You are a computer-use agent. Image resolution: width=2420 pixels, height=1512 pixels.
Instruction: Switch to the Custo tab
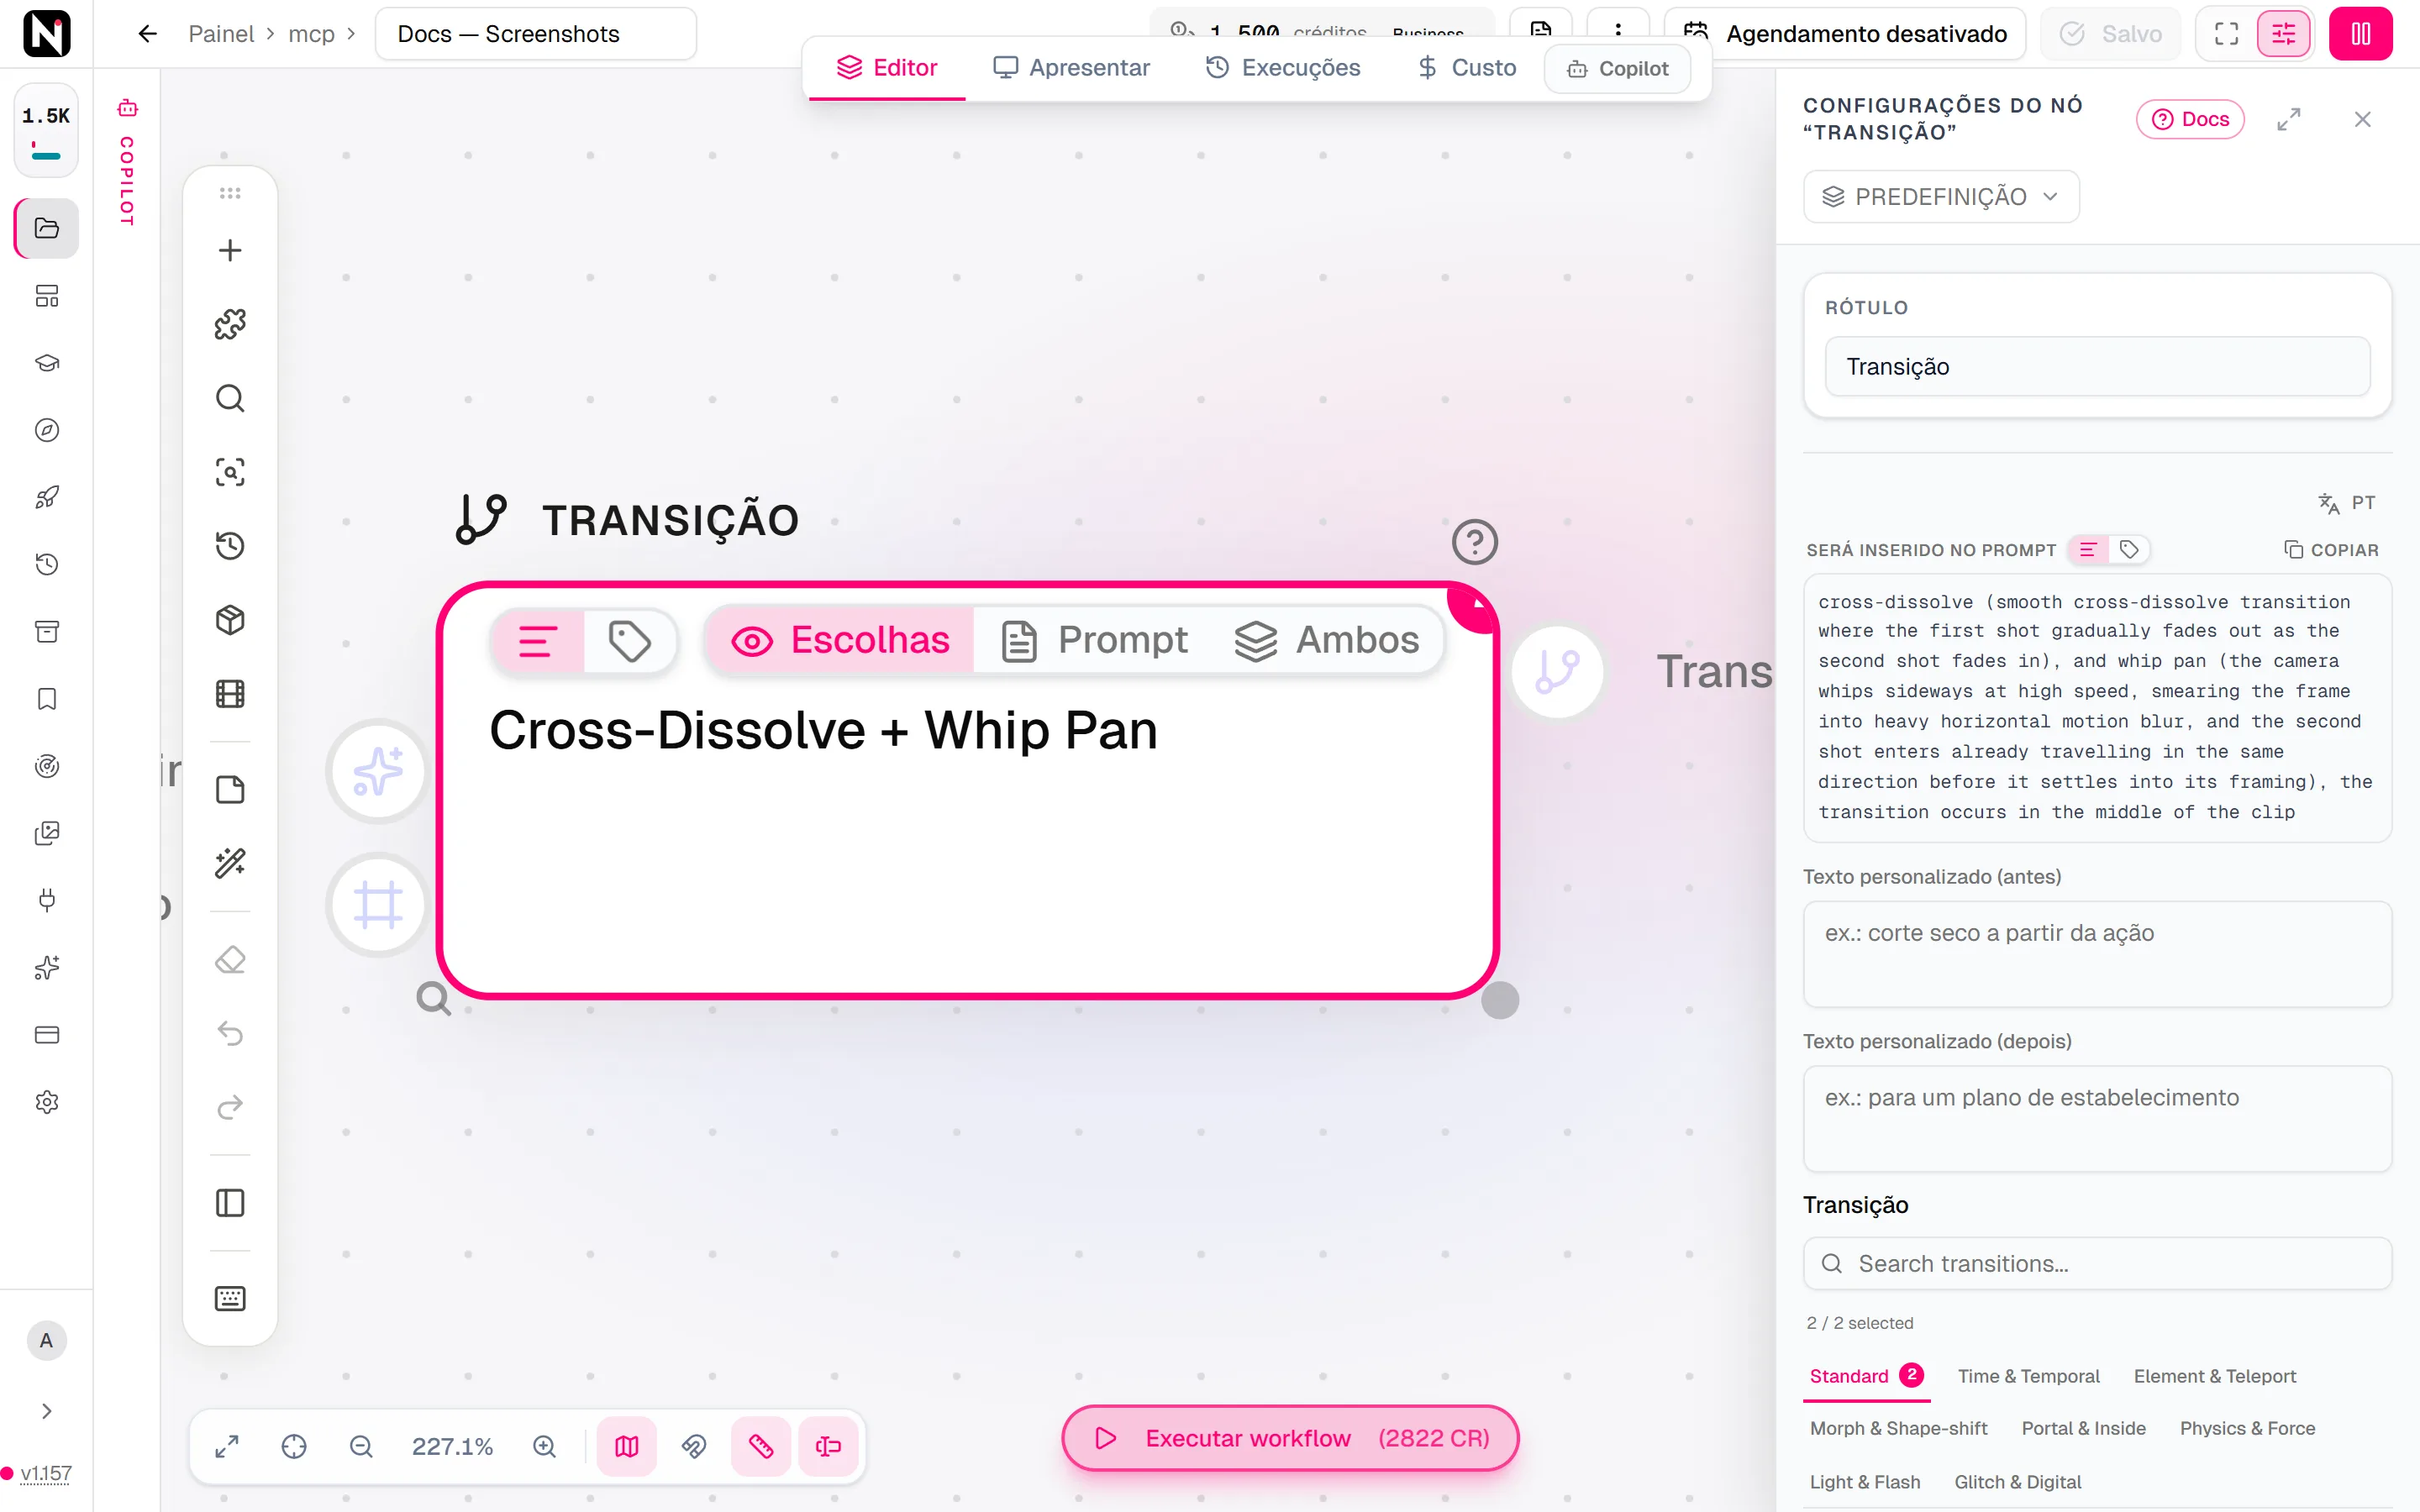coord(1467,67)
